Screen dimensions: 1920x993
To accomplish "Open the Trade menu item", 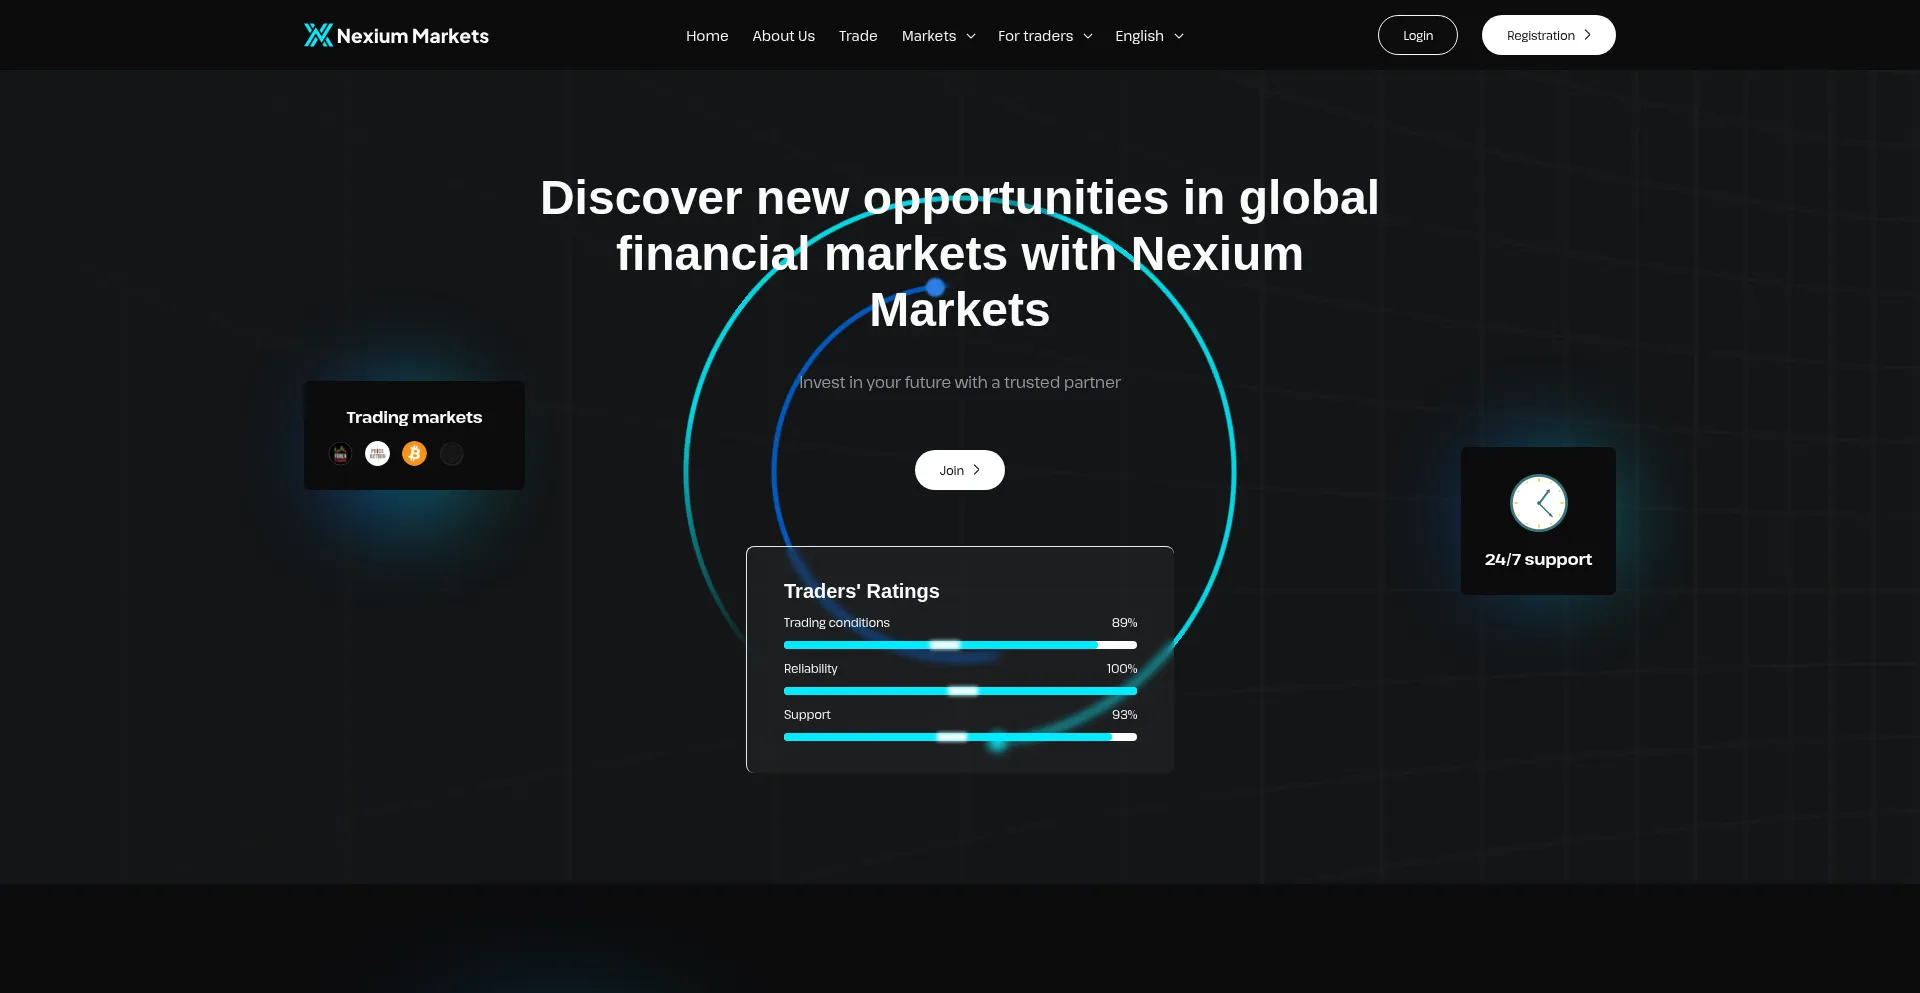I will coord(857,35).
